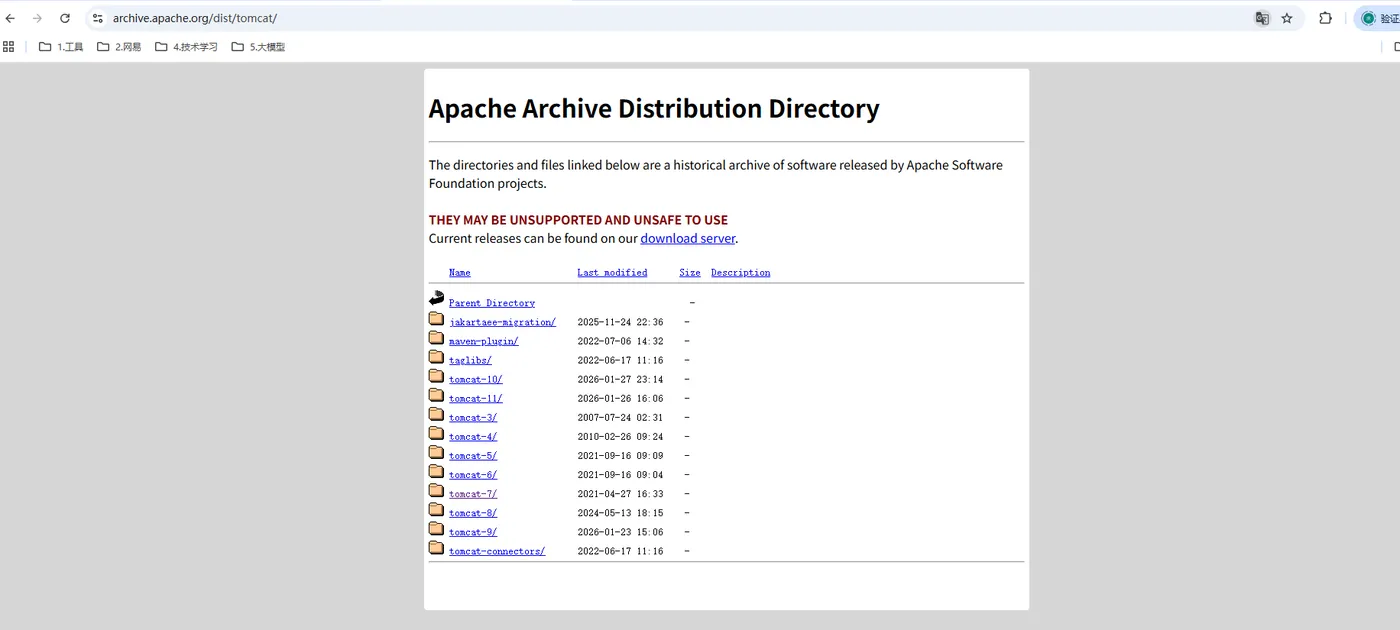Click the date 2026-01-23 15:06

click(620, 531)
